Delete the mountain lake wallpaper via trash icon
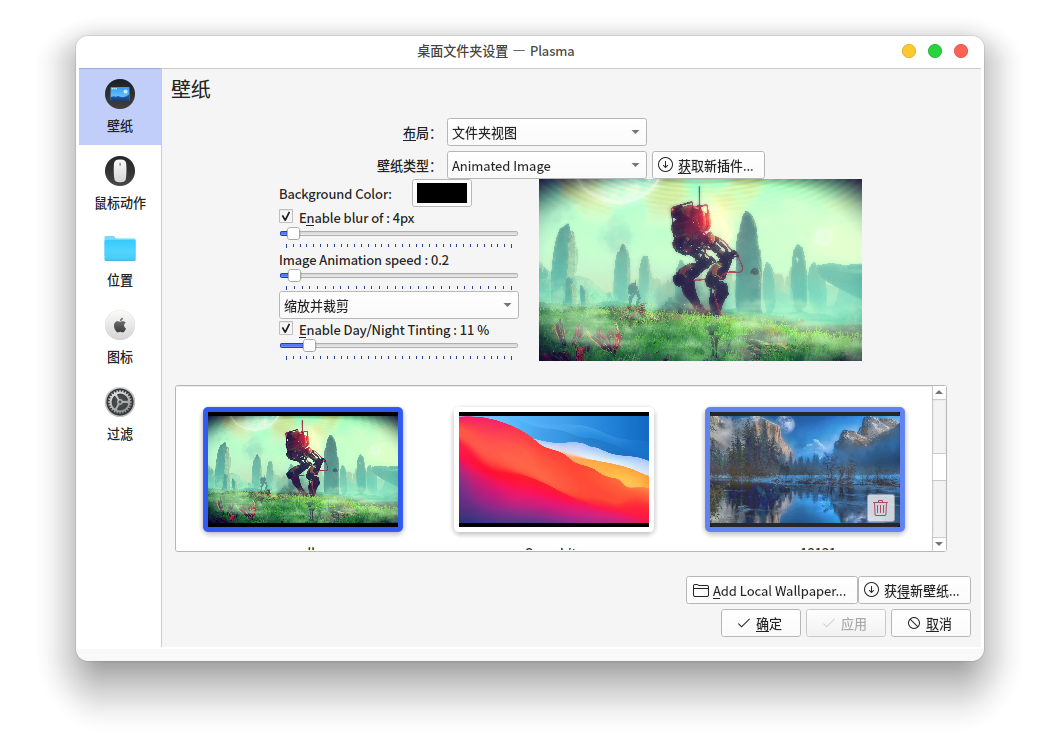The height and width of the screenshot is (747, 1060). (x=880, y=508)
